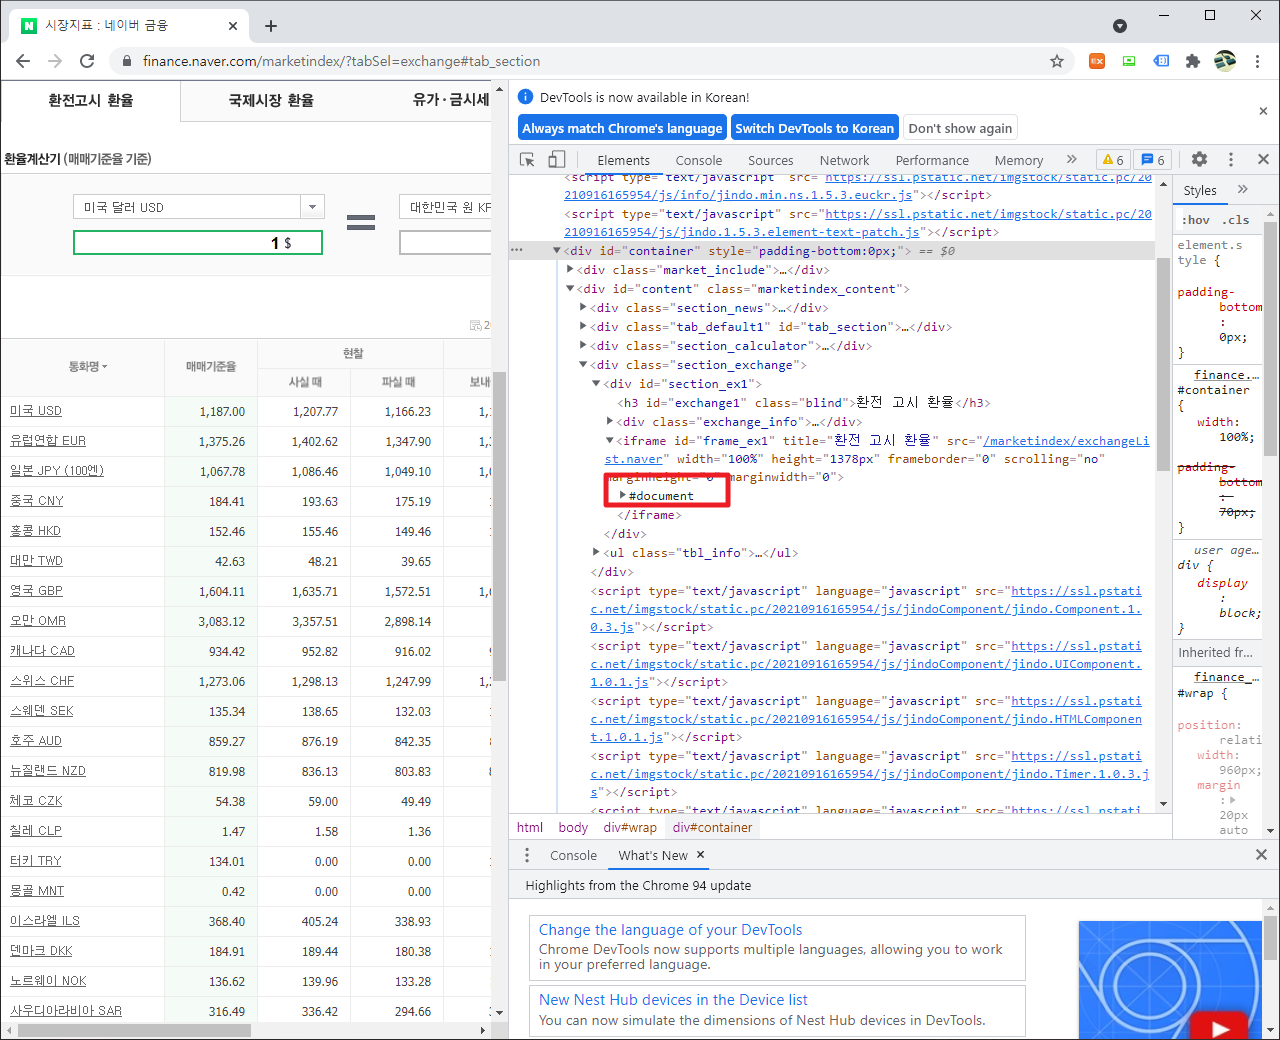Close the 네이버 금융 browser tab
1280x1040 pixels.
[x=233, y=26]
